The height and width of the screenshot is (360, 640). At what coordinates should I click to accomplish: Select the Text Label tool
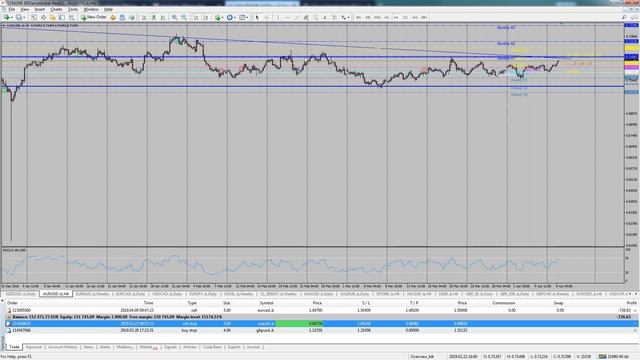[334, 18]
